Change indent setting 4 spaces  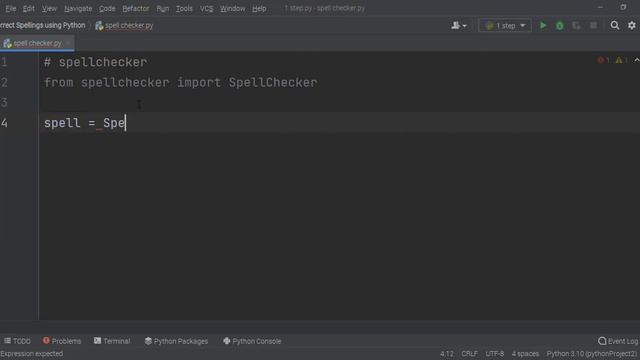tap(525, 353)
